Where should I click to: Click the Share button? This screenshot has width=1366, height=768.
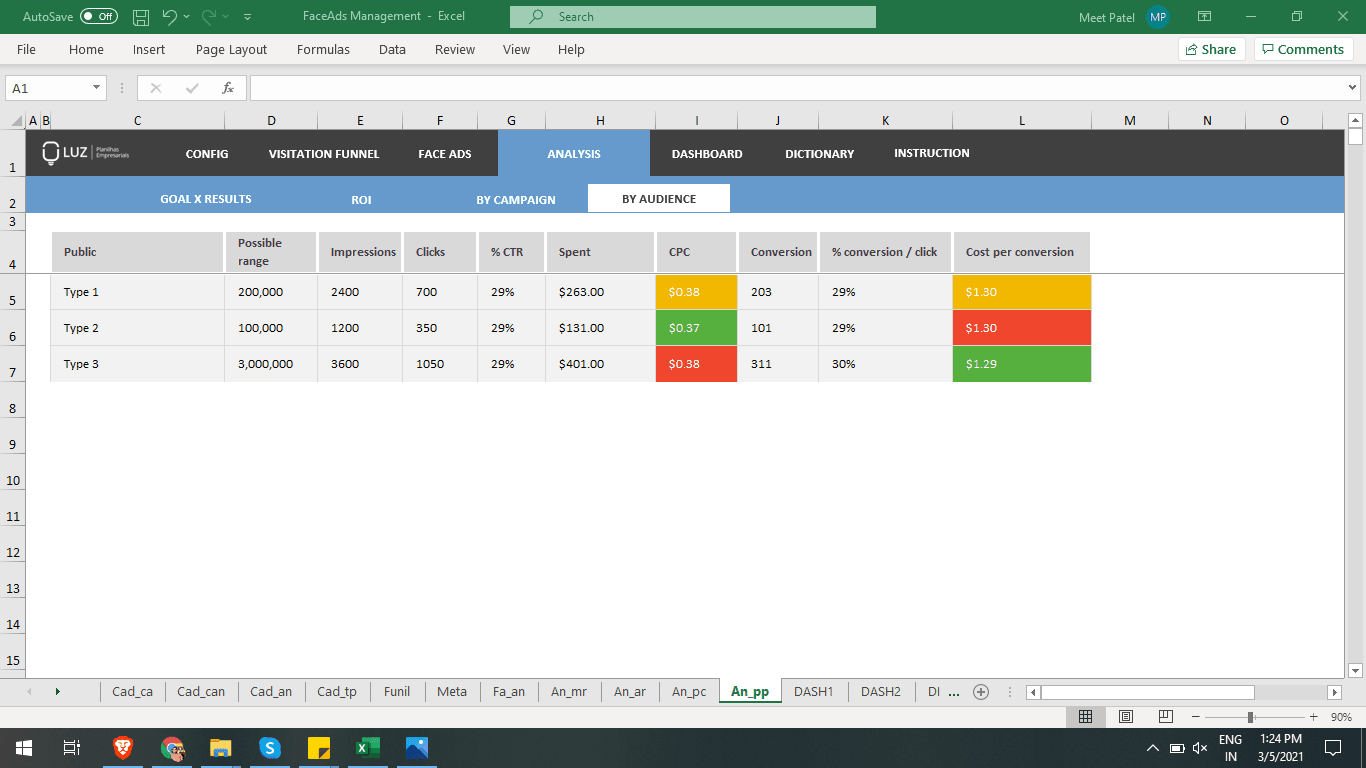[1210, 49]
